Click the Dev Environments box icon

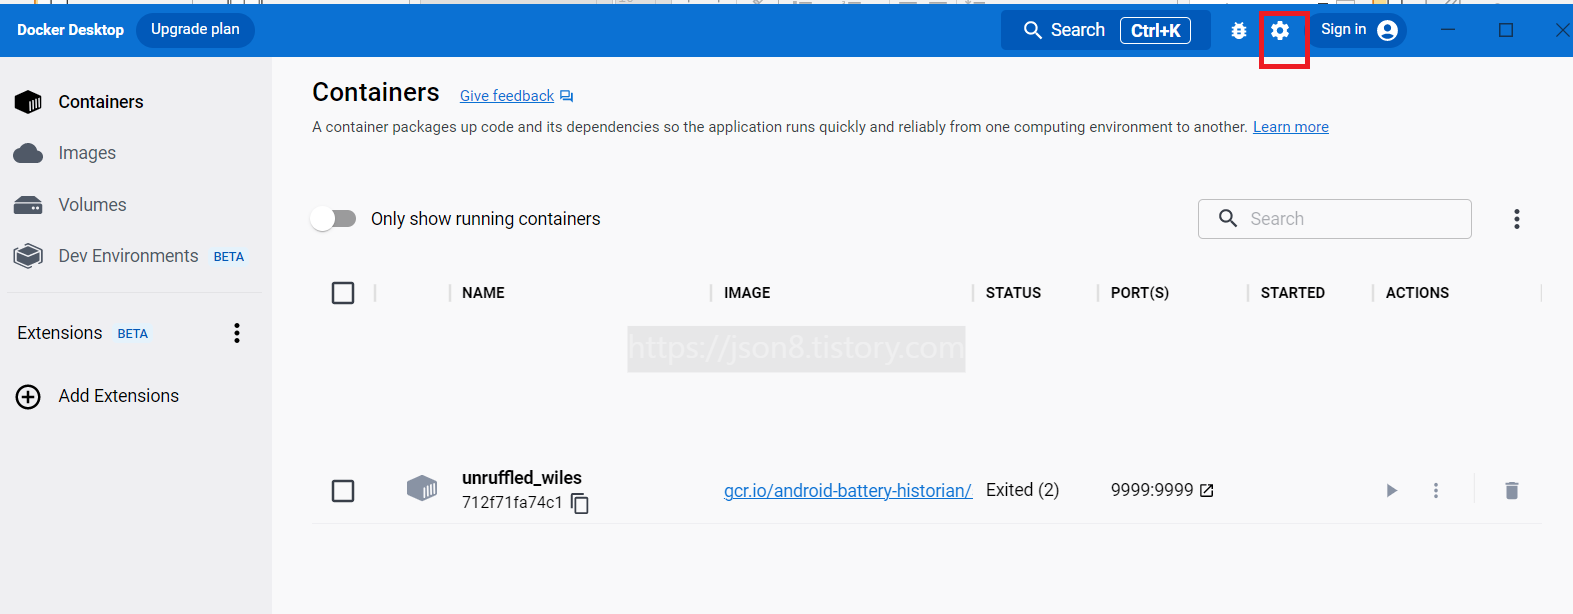tap(28, 256)
